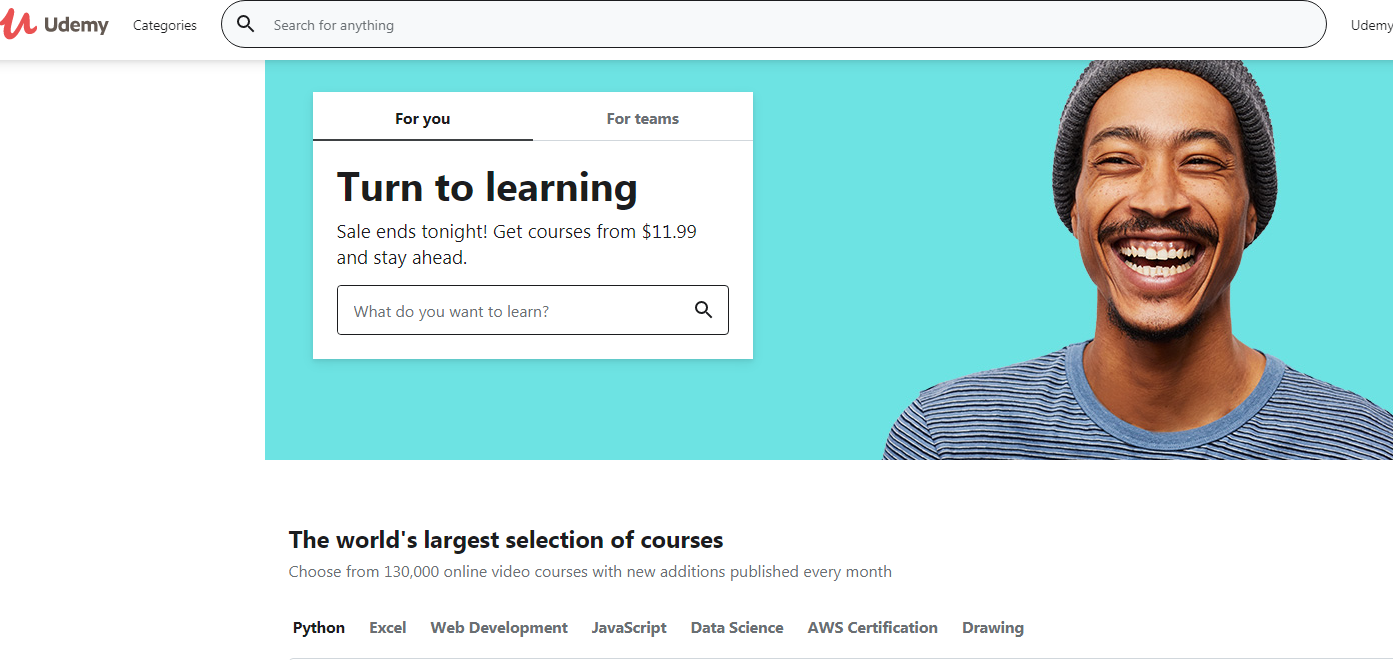Image resolution: width=1393 pixels, height=660 pixels.
Task: Open the AWS Certification topic tab
Action: point(873,628)
